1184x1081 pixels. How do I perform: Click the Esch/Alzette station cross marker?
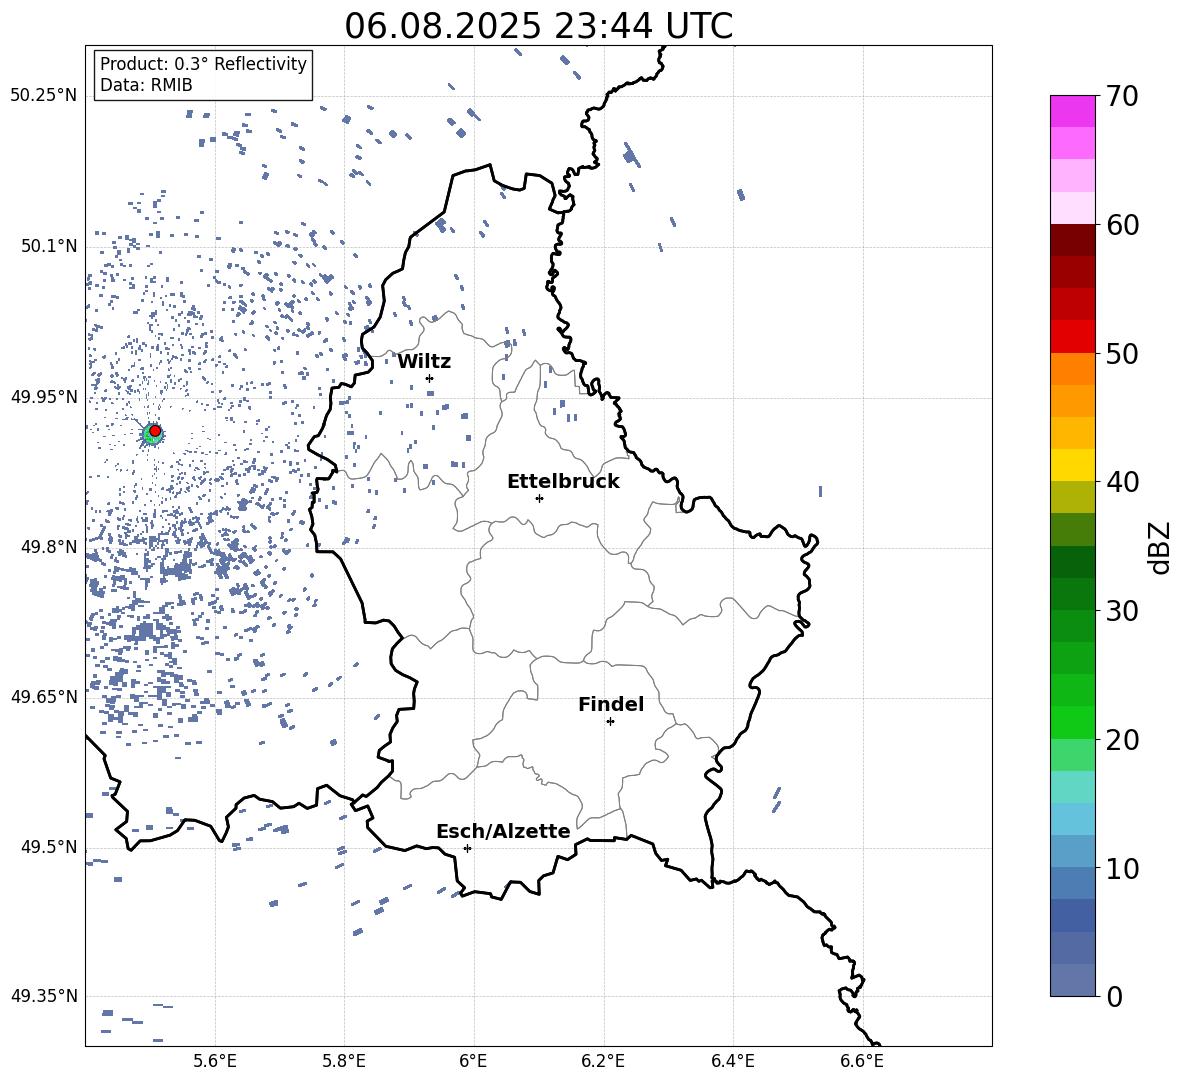coord(467,848)
